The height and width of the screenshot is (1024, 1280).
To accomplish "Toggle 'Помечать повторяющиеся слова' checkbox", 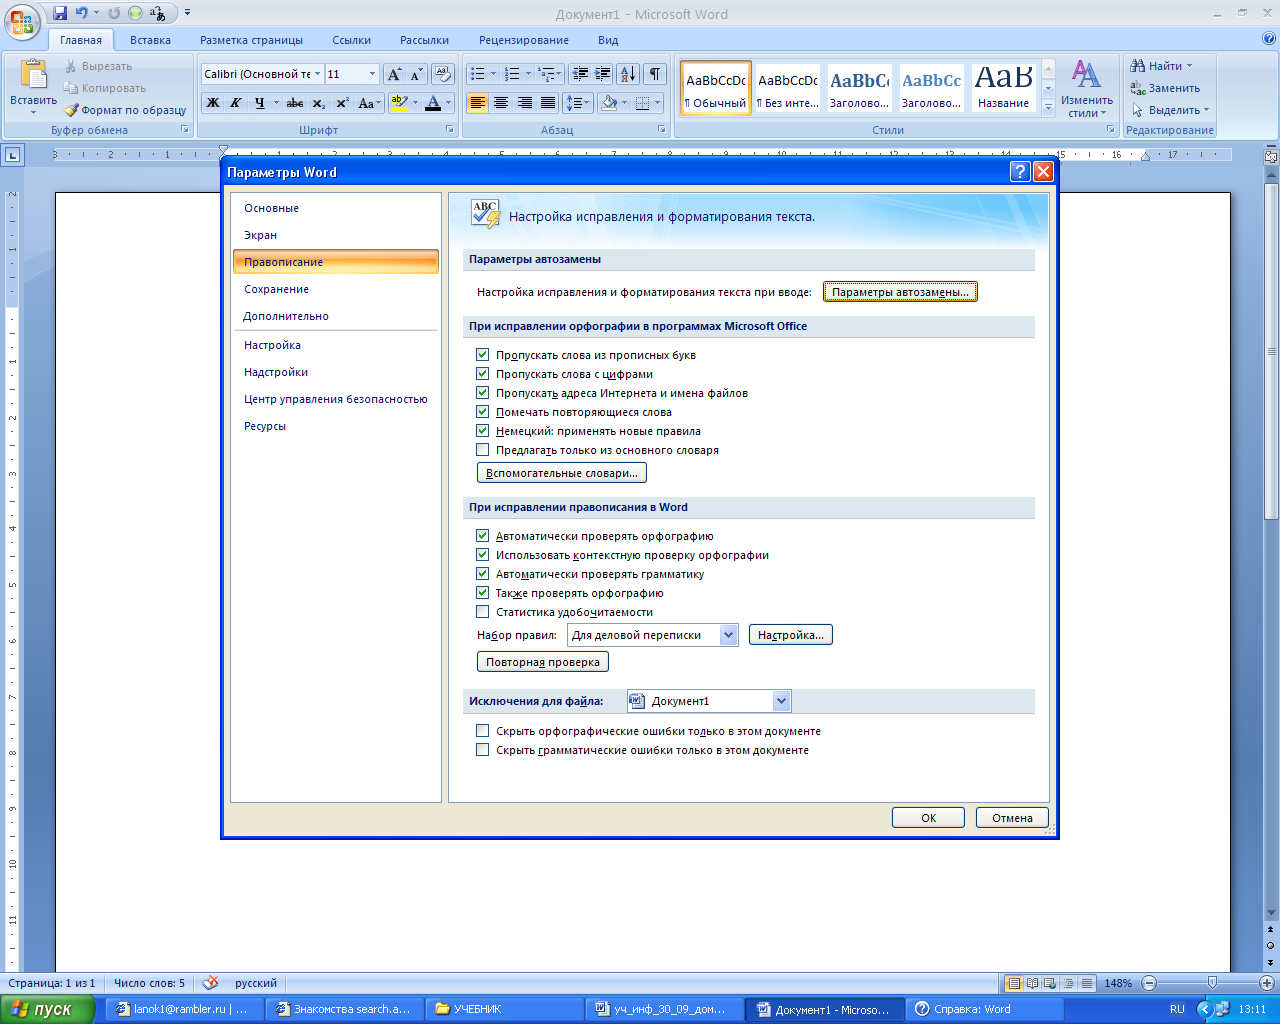I will (483, 412).
